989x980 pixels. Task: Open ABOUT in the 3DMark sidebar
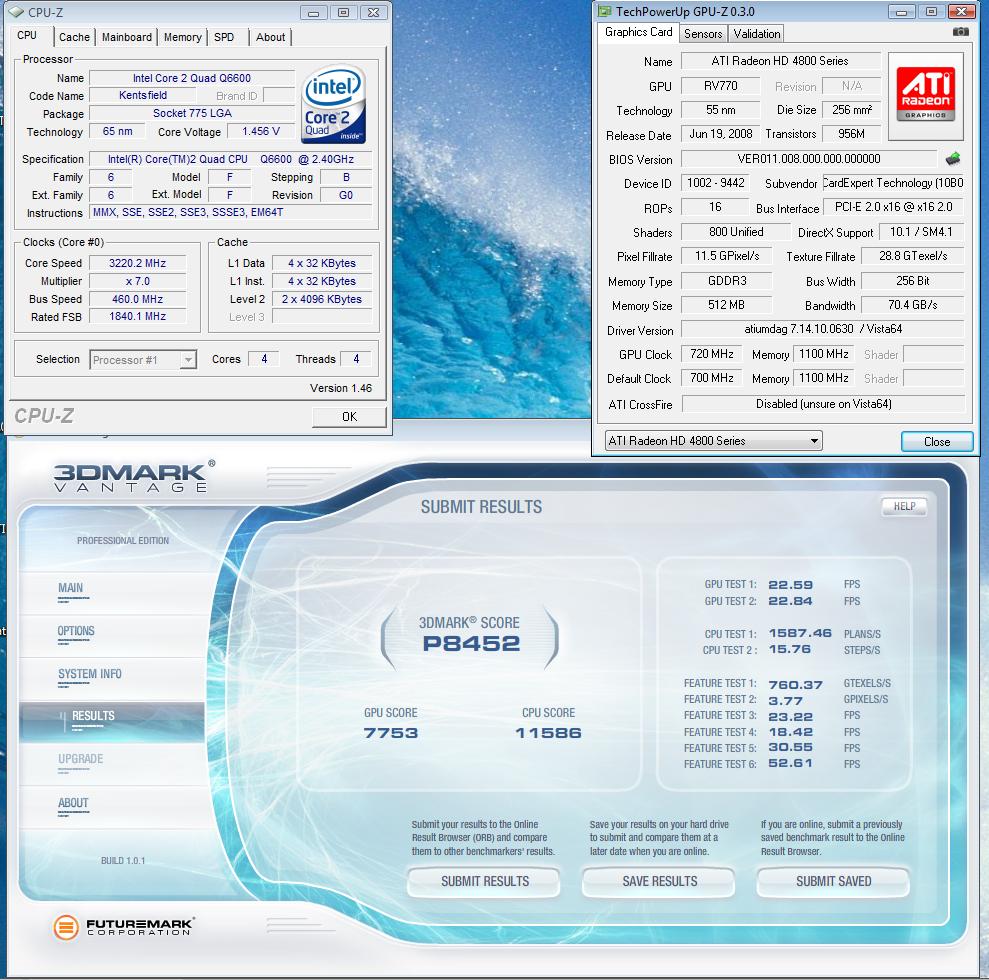73,803
